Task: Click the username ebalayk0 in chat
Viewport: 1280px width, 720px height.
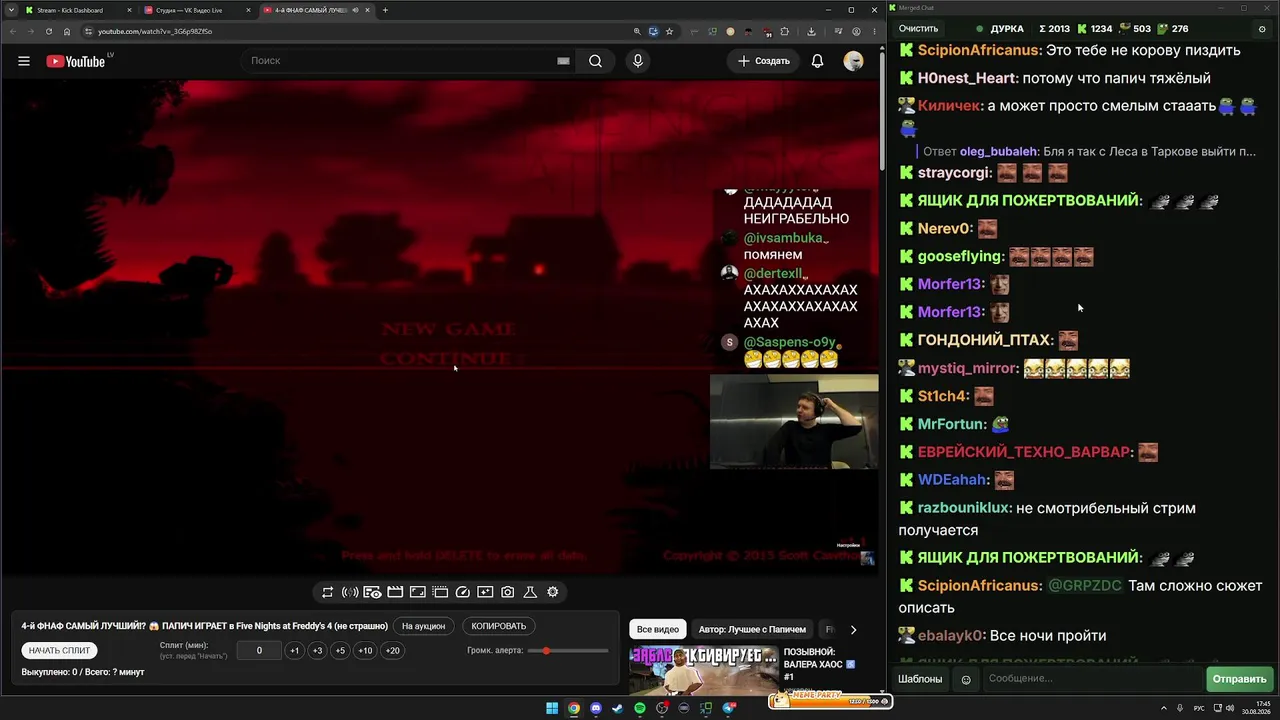Action: click(x=951, y=636)
